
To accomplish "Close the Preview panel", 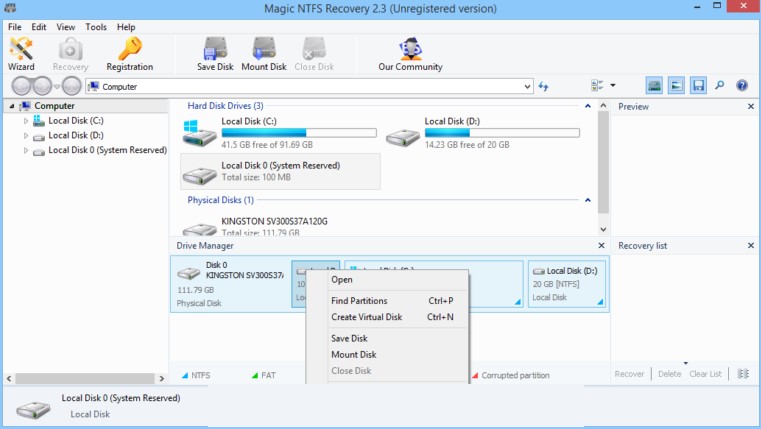I will coord(750,106).
